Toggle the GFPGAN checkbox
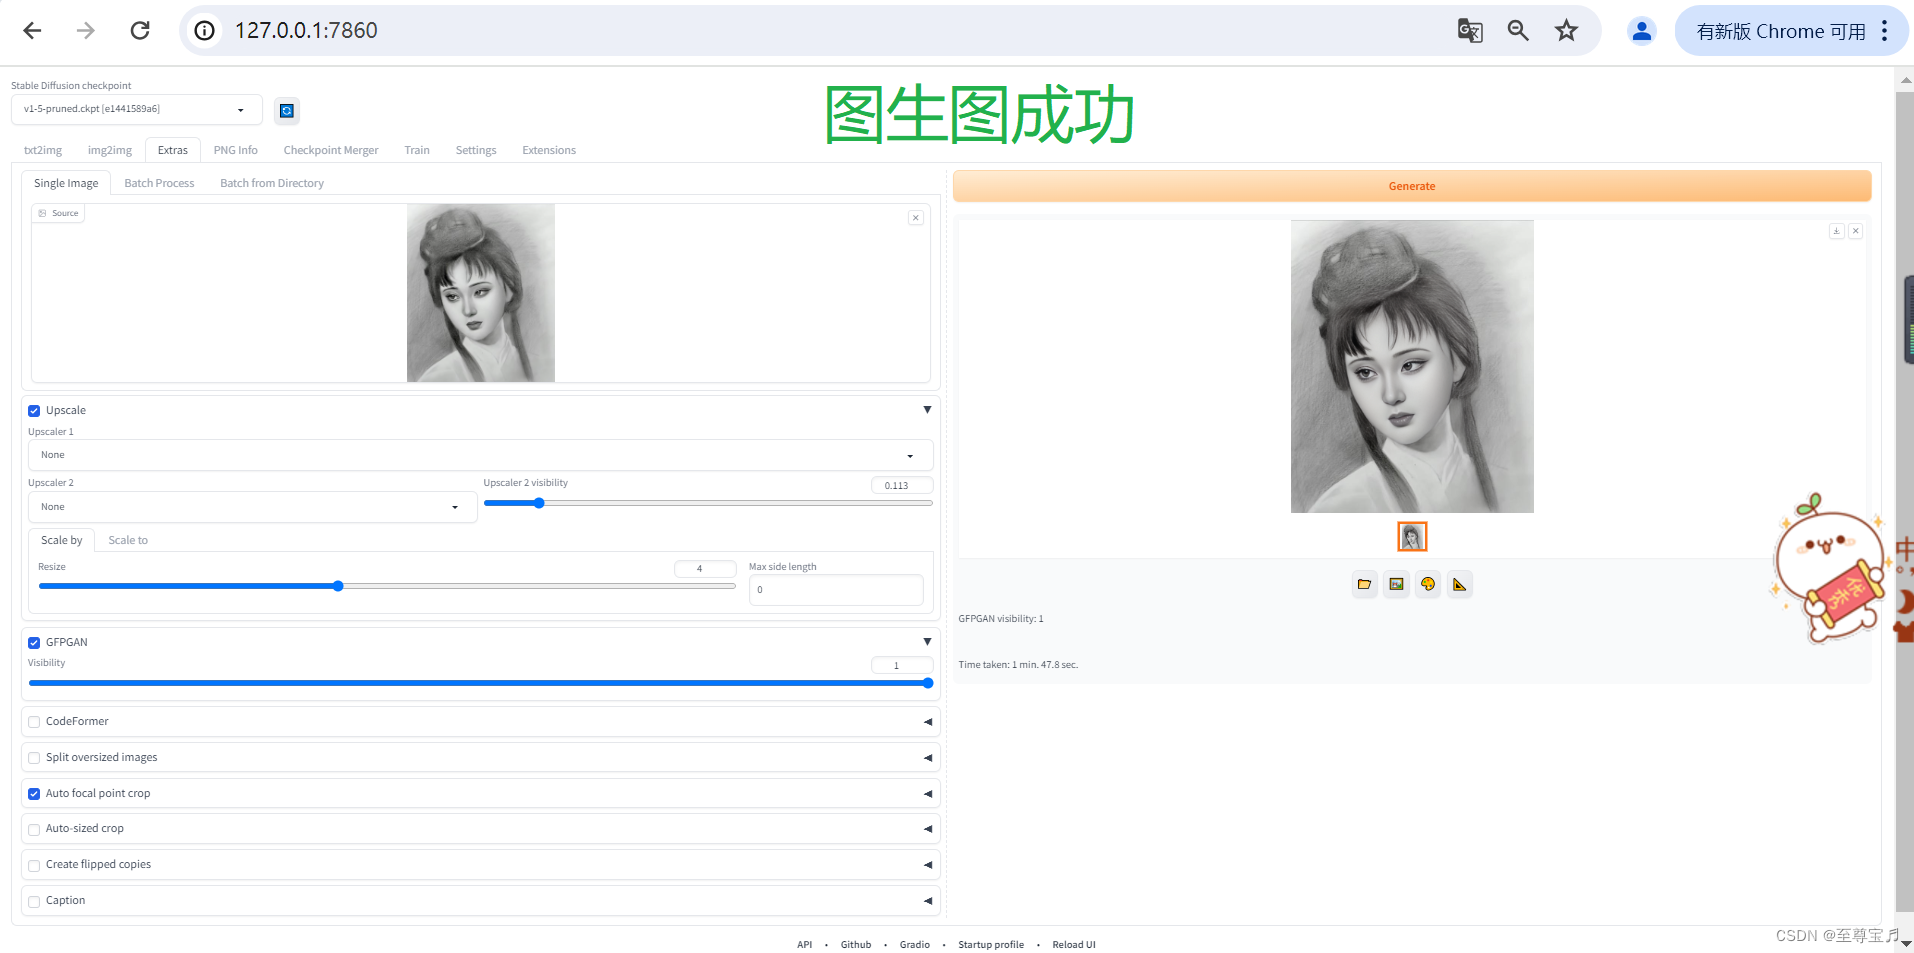1914x953 pixels. pyautogui.click(x=34, y=643)
